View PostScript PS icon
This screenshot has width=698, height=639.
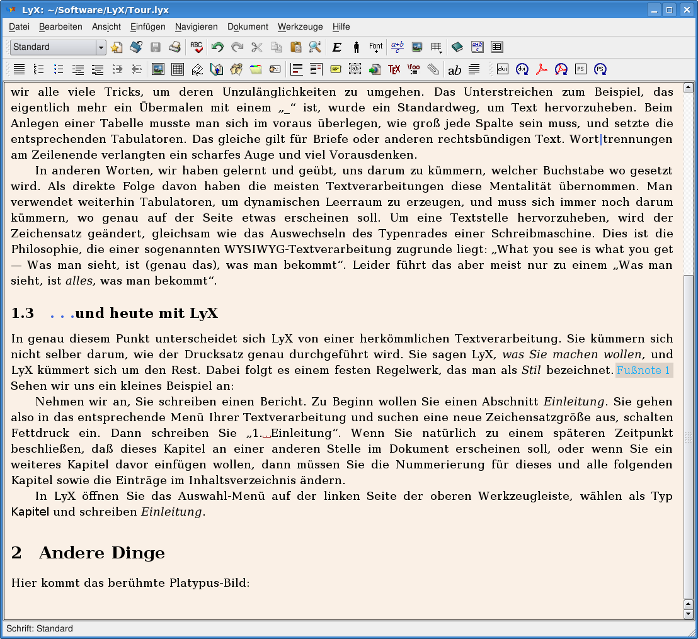click(581, 69)
